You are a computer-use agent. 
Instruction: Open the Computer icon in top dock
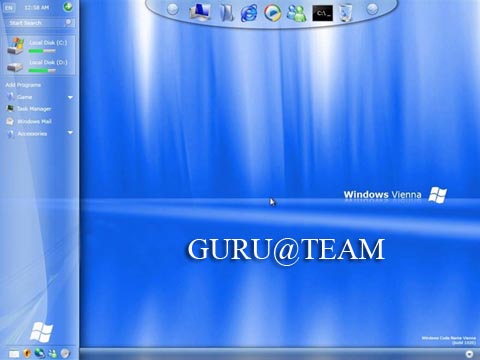[x=200, y=12]
